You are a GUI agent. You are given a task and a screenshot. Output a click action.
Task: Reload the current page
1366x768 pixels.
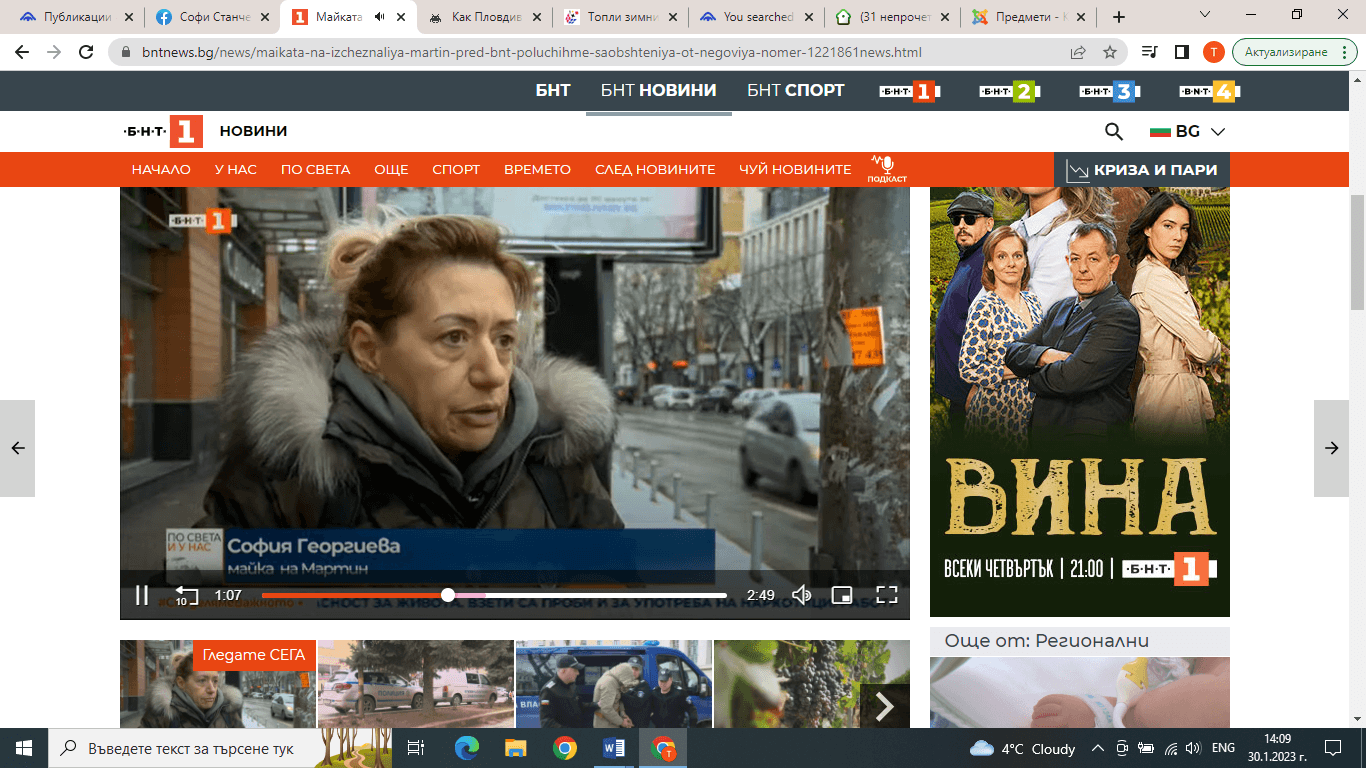(86, 52)
